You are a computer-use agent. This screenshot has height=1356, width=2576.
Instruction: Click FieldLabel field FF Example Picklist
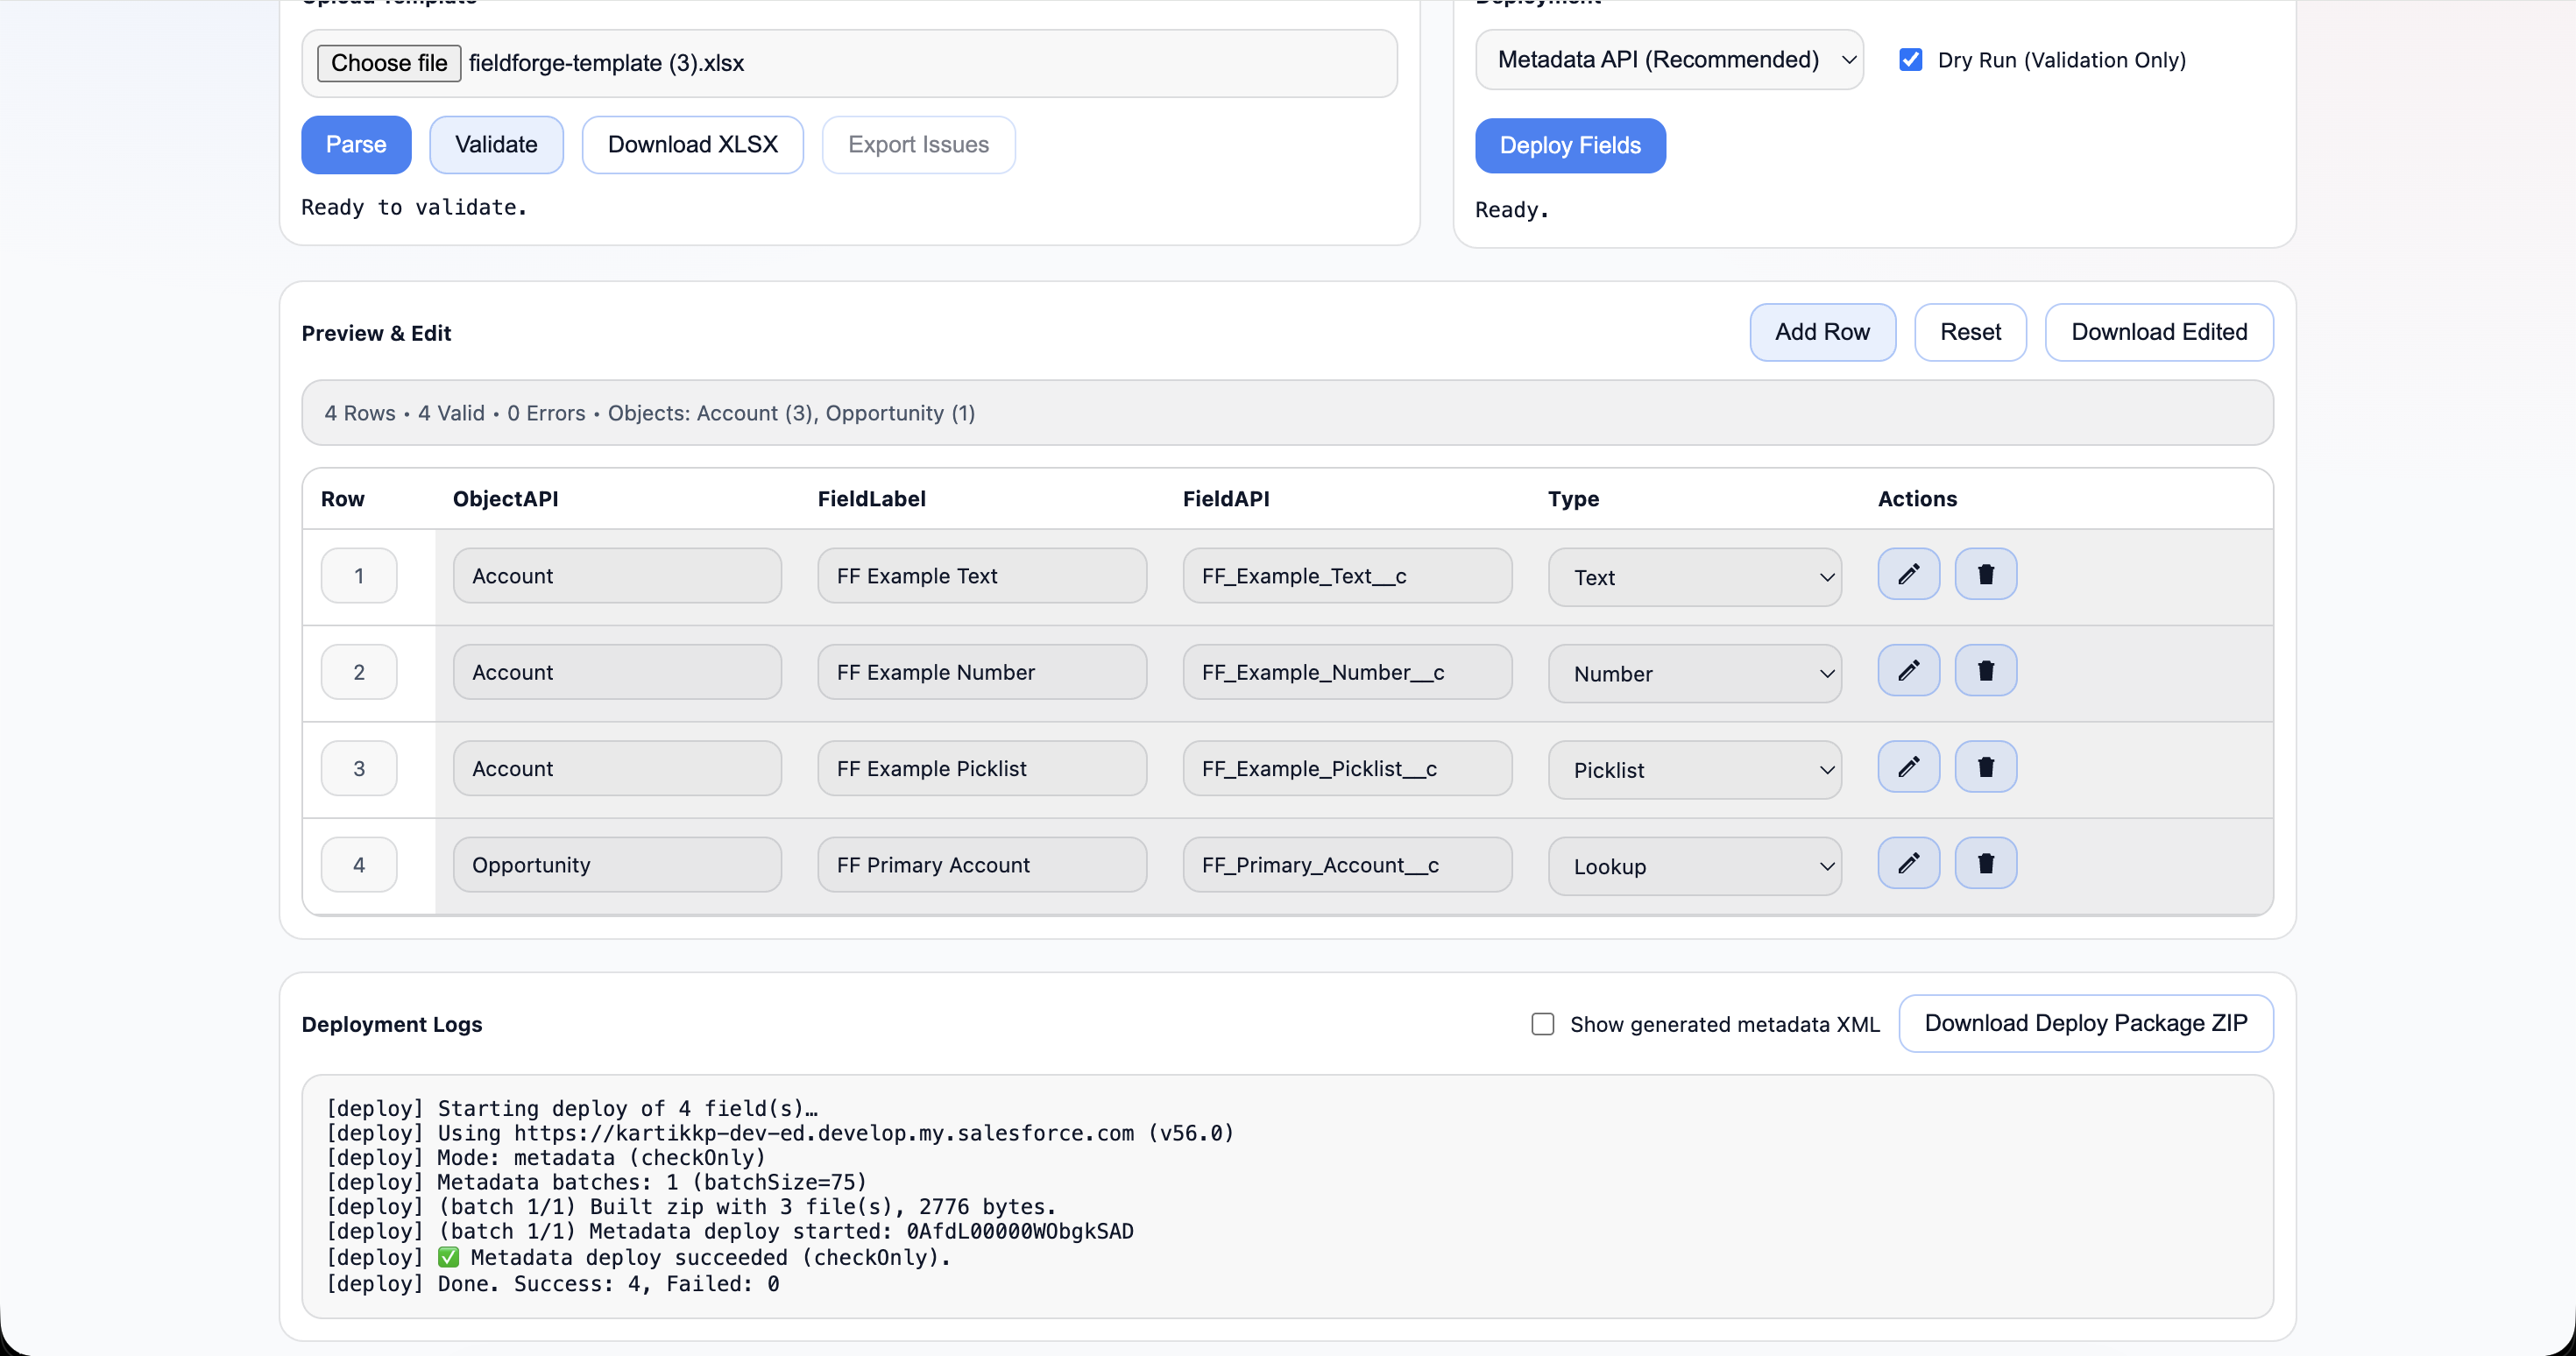tap(982, 768)
